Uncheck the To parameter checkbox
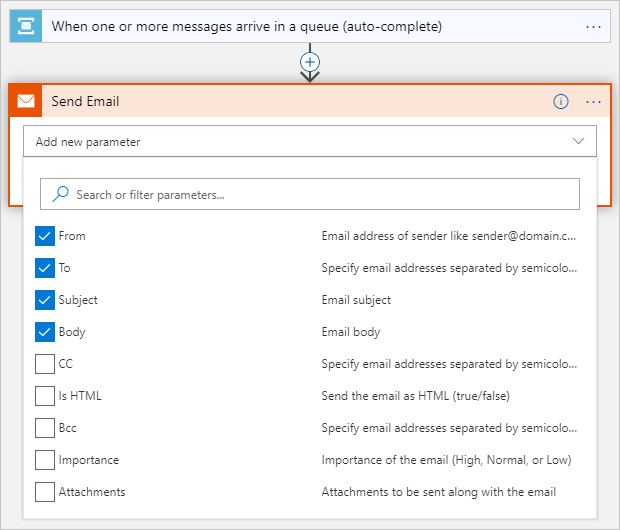Viewport: 620px width, 530px height. pos(45,268)
